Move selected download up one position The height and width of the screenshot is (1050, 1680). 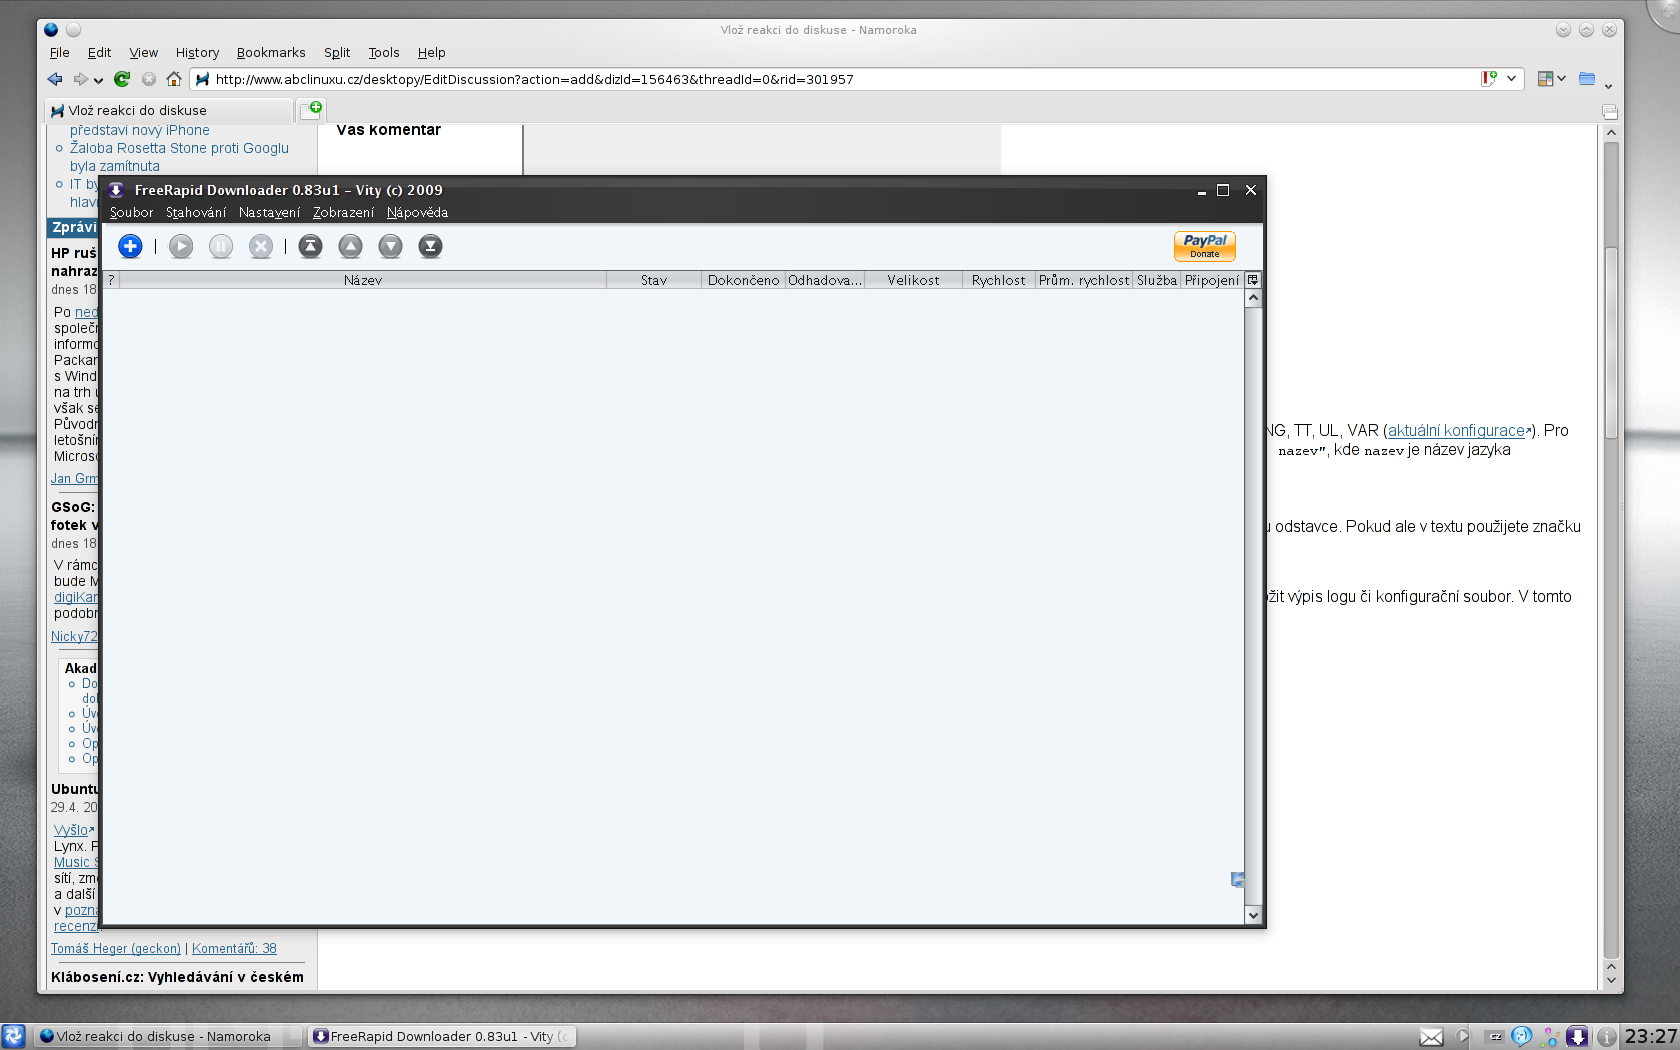click(x=351, y=246)
